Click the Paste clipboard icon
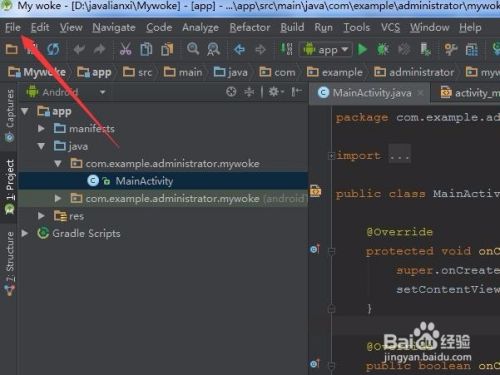 point(167,49)
